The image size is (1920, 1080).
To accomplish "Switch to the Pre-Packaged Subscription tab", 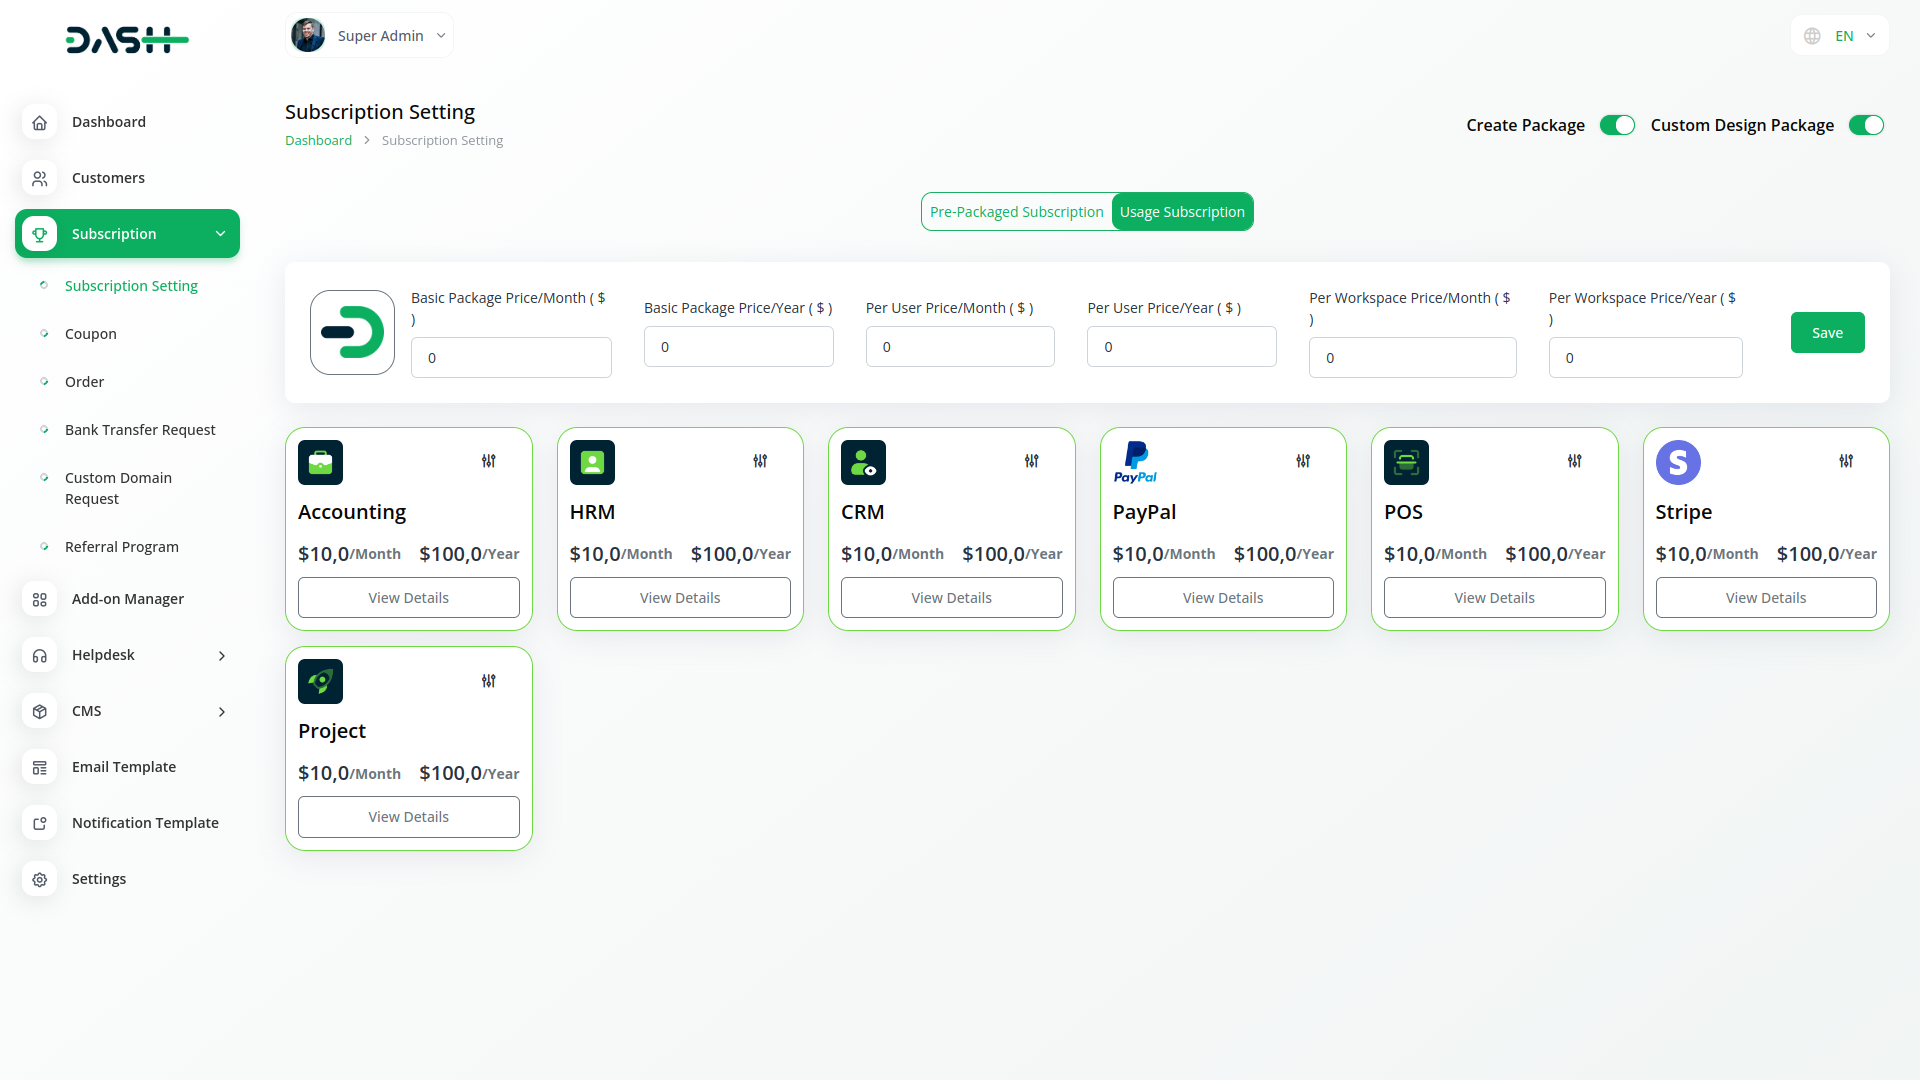I will pos(1016,211).
